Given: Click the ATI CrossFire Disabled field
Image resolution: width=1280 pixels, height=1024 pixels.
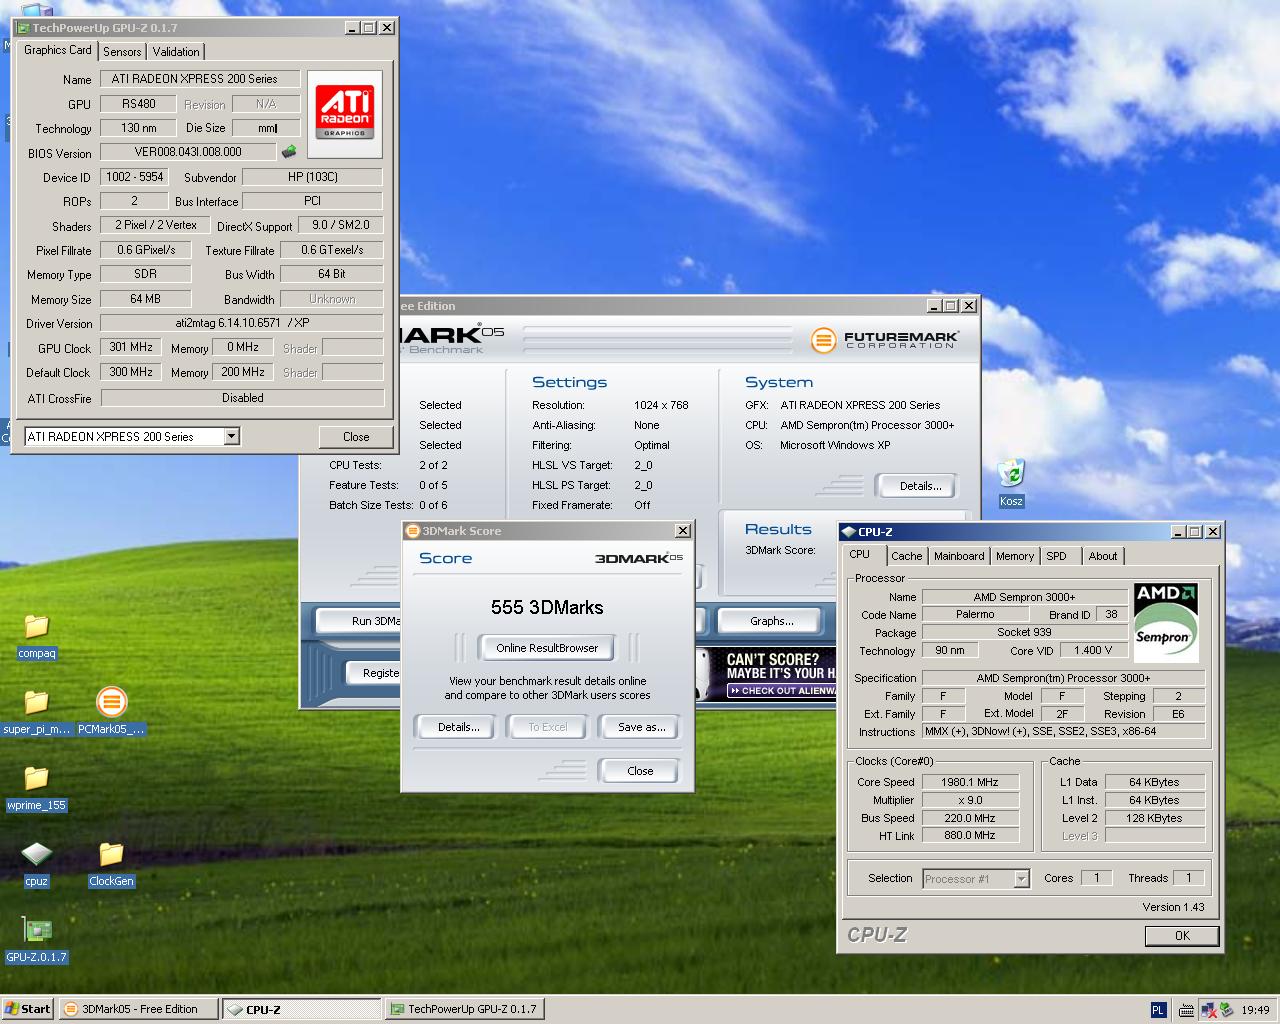Looking at the screenshot, I should pos(242,398).
